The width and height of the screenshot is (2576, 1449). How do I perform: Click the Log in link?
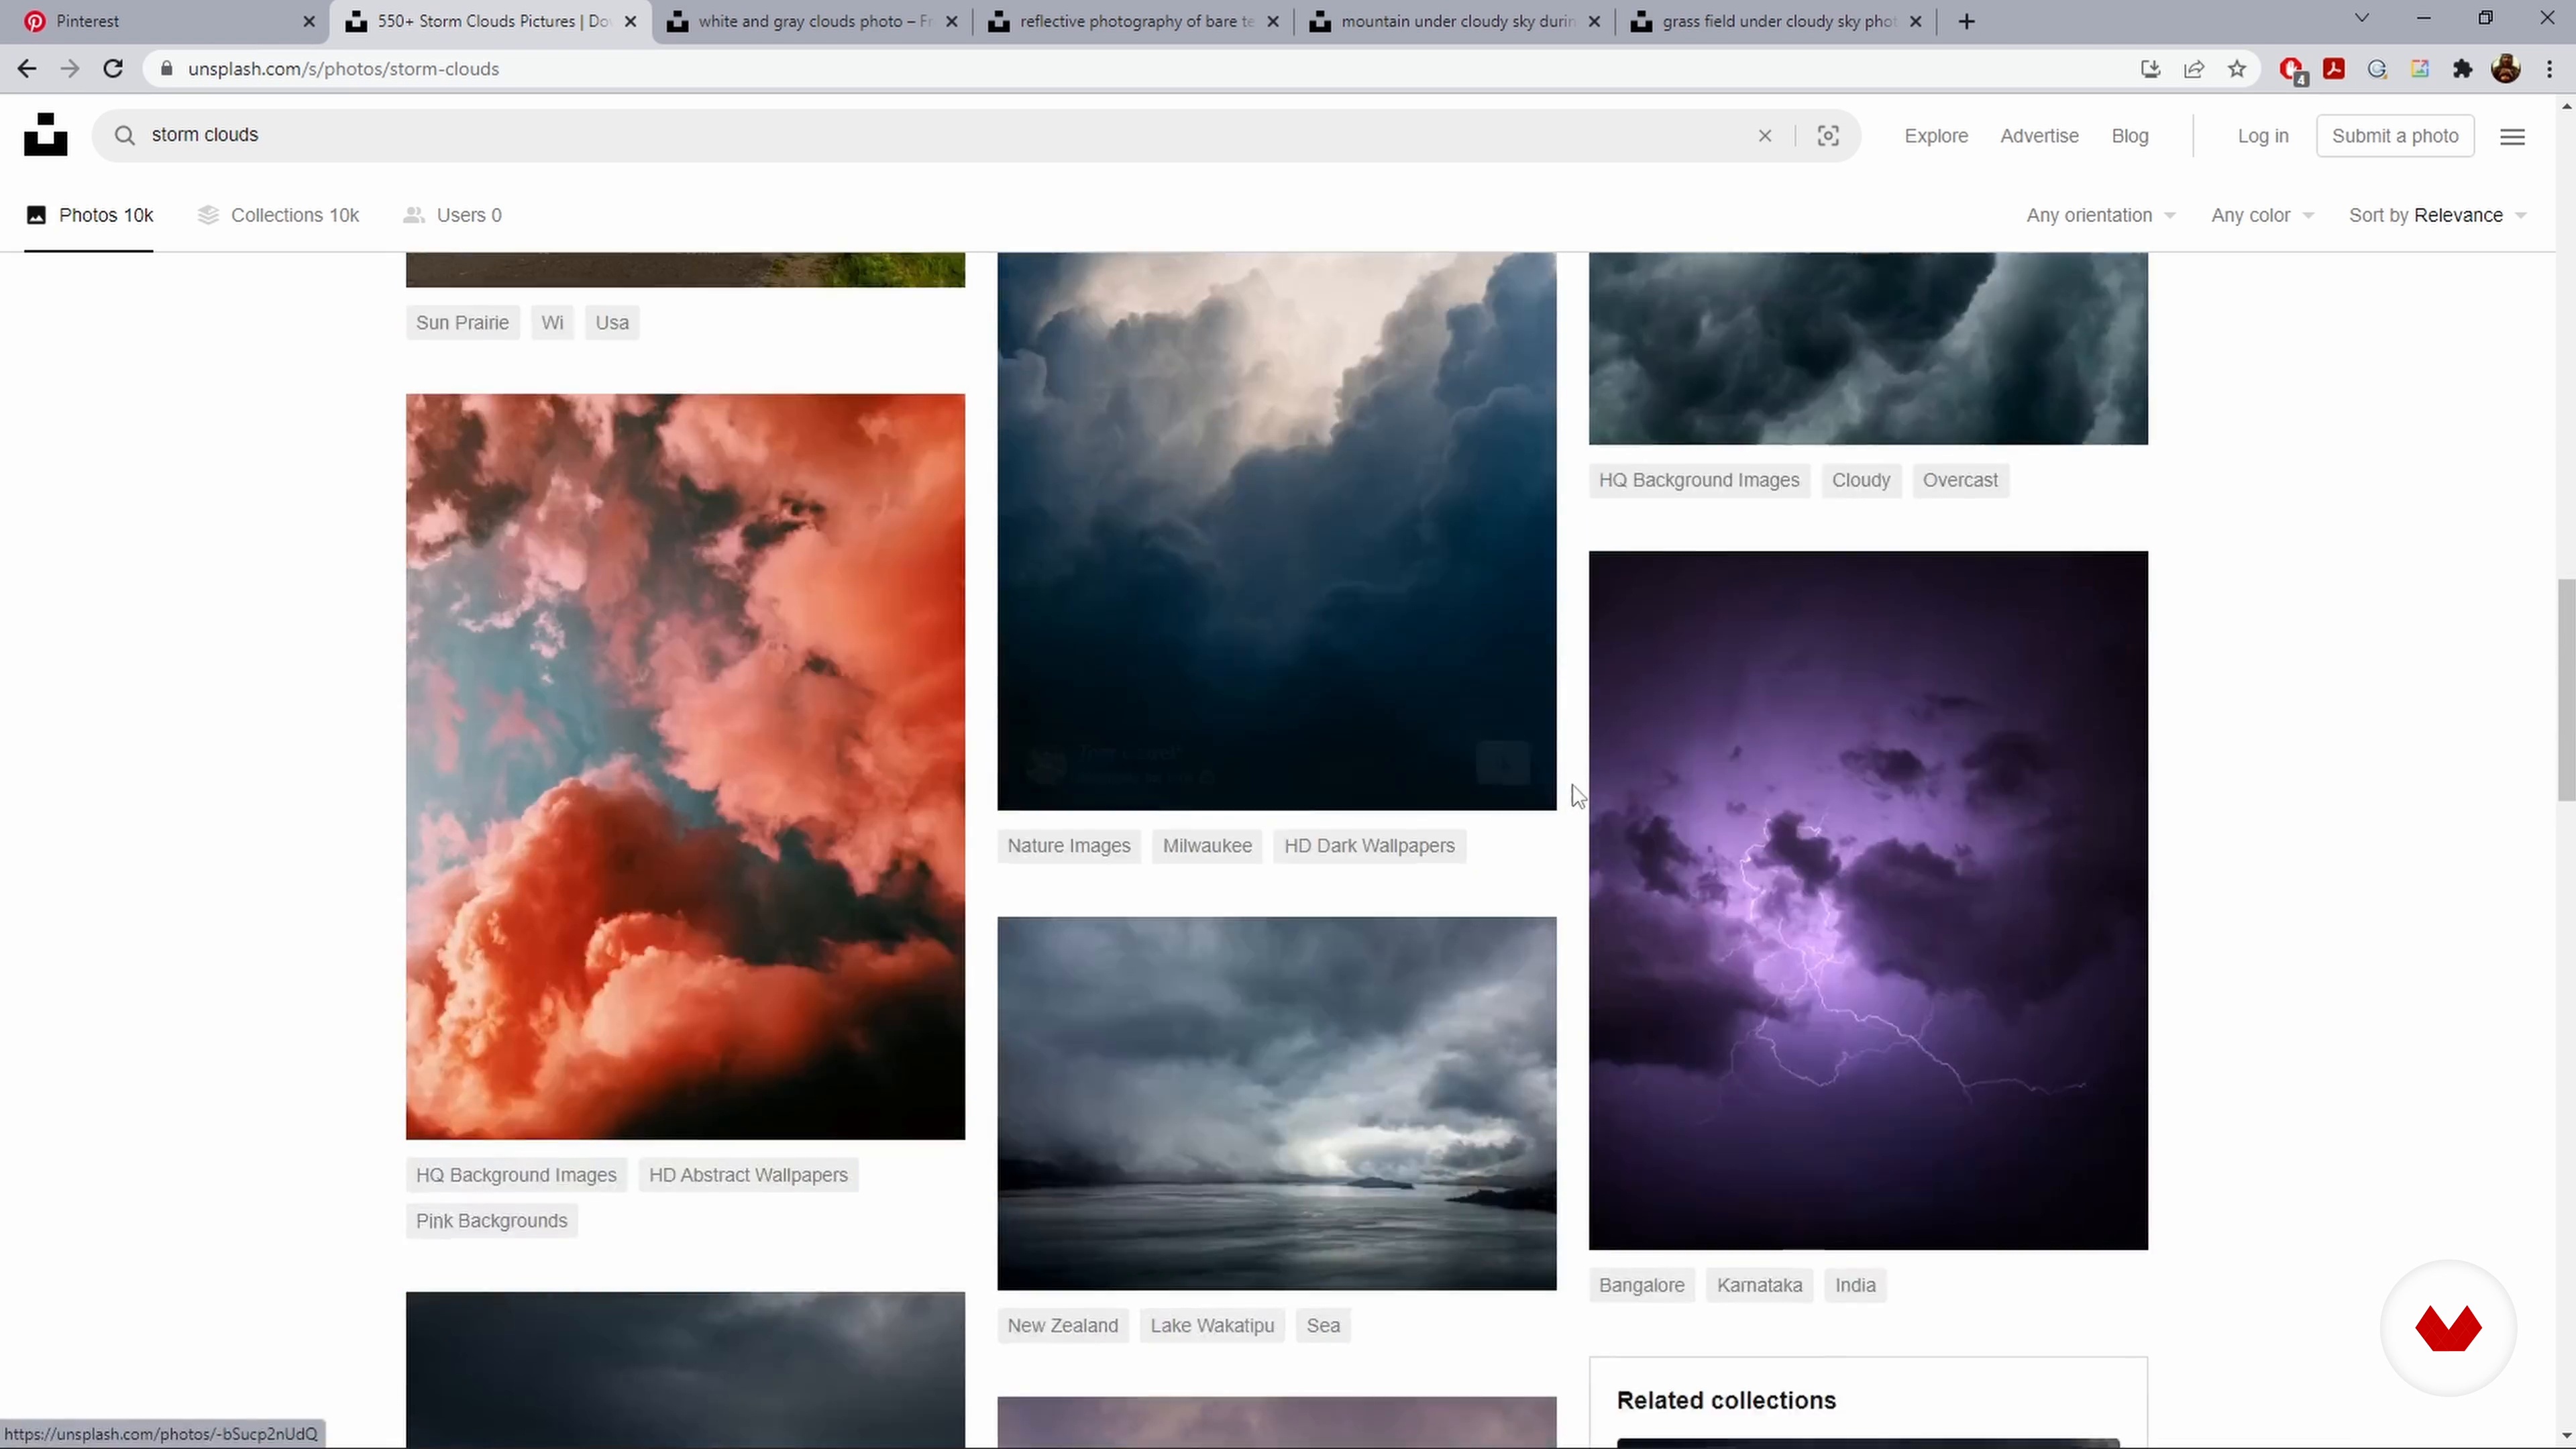pos(2262,136)
